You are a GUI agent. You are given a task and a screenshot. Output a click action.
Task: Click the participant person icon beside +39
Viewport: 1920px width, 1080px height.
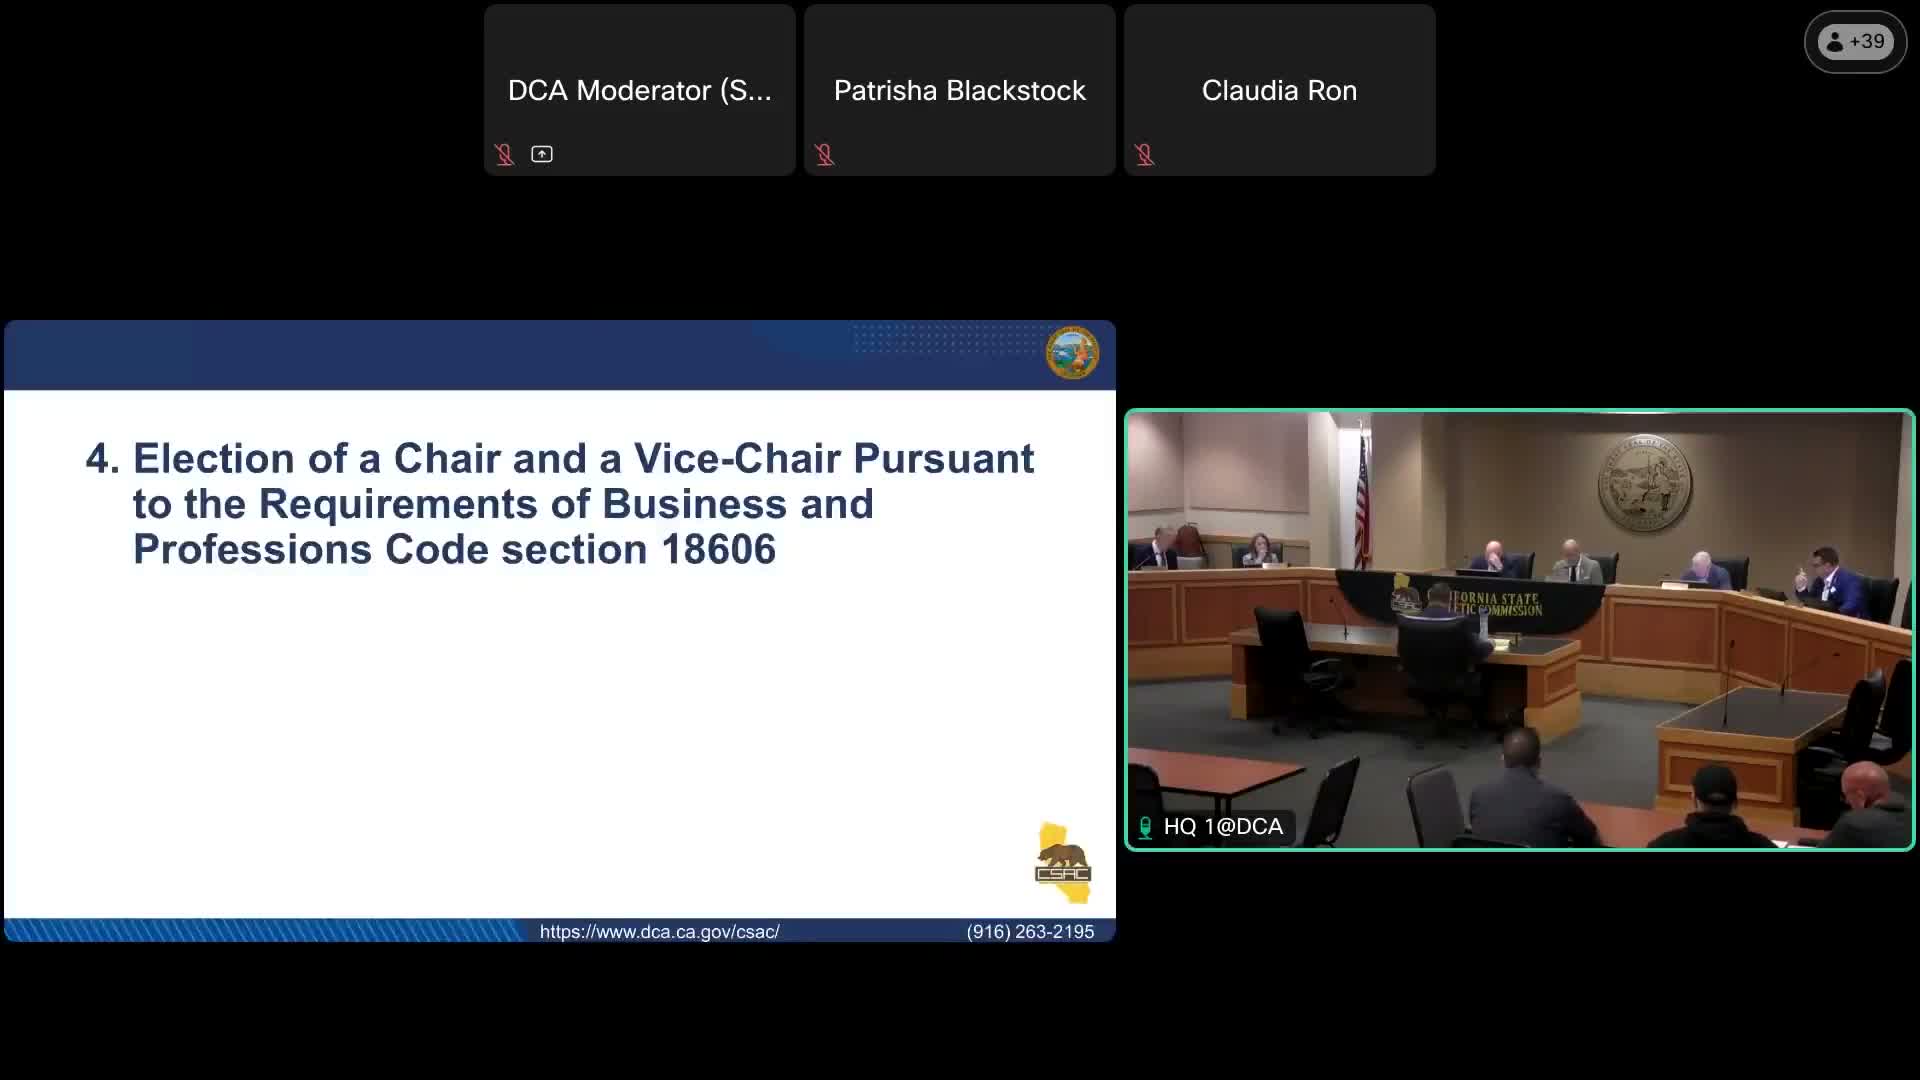(x=1835, y=42)
